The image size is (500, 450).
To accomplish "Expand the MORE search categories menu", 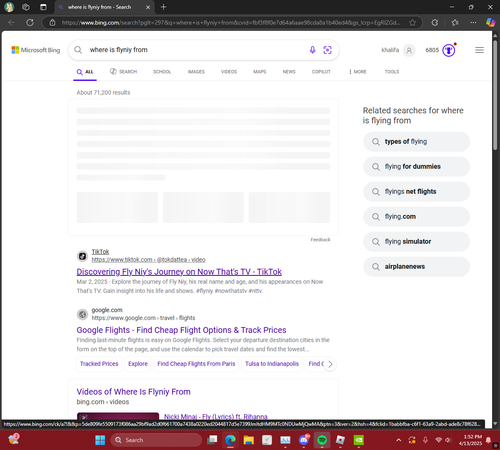I will click(358, 72).
